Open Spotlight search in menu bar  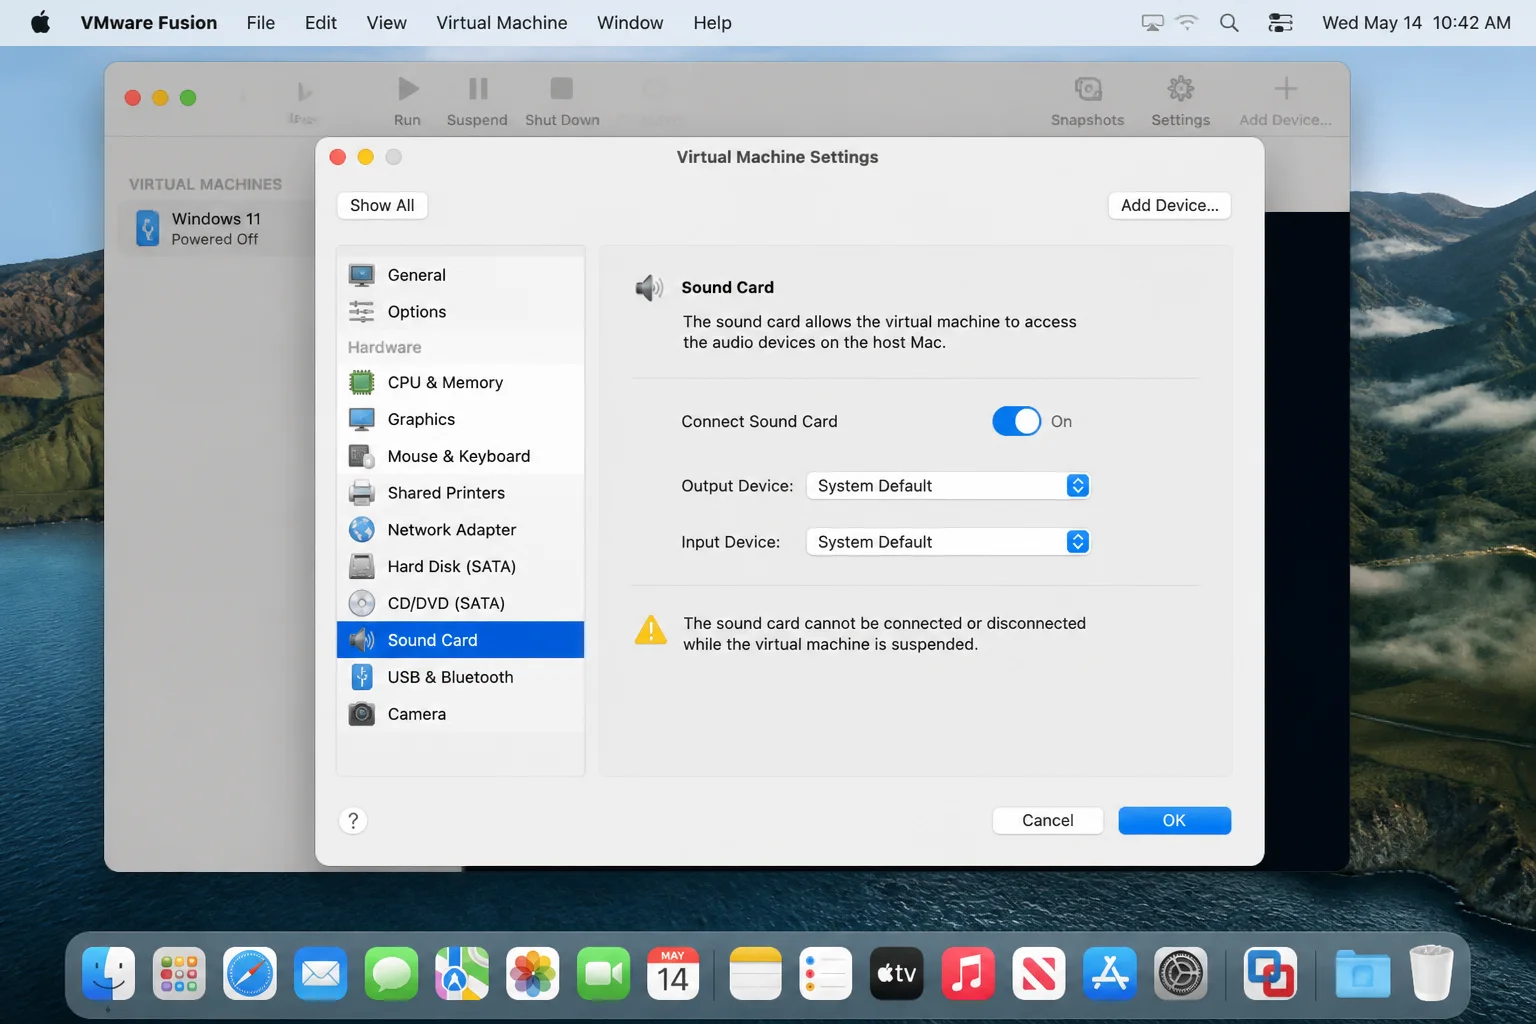pyautogui.click(x=1229, y=23)
